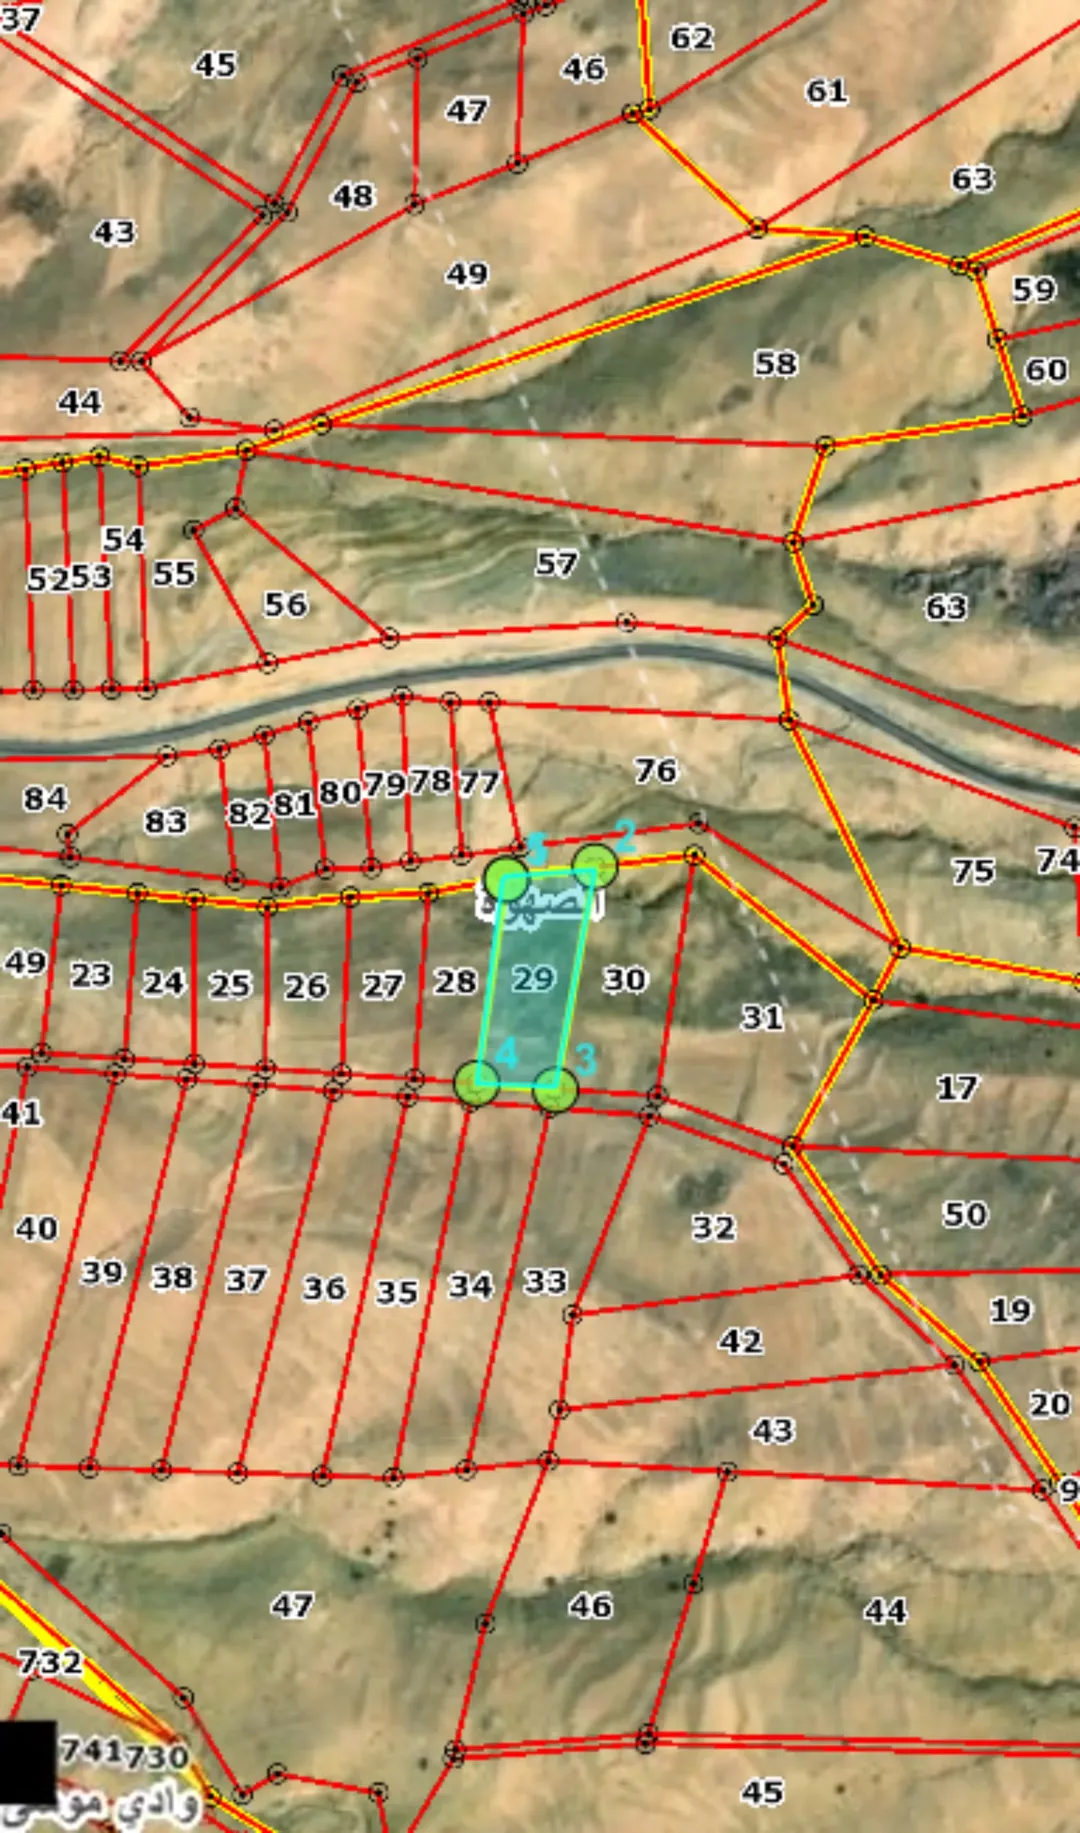The image size is (1080, 1833).
Task: Click parcel 31 on the map
Action: coord(762,1018)
